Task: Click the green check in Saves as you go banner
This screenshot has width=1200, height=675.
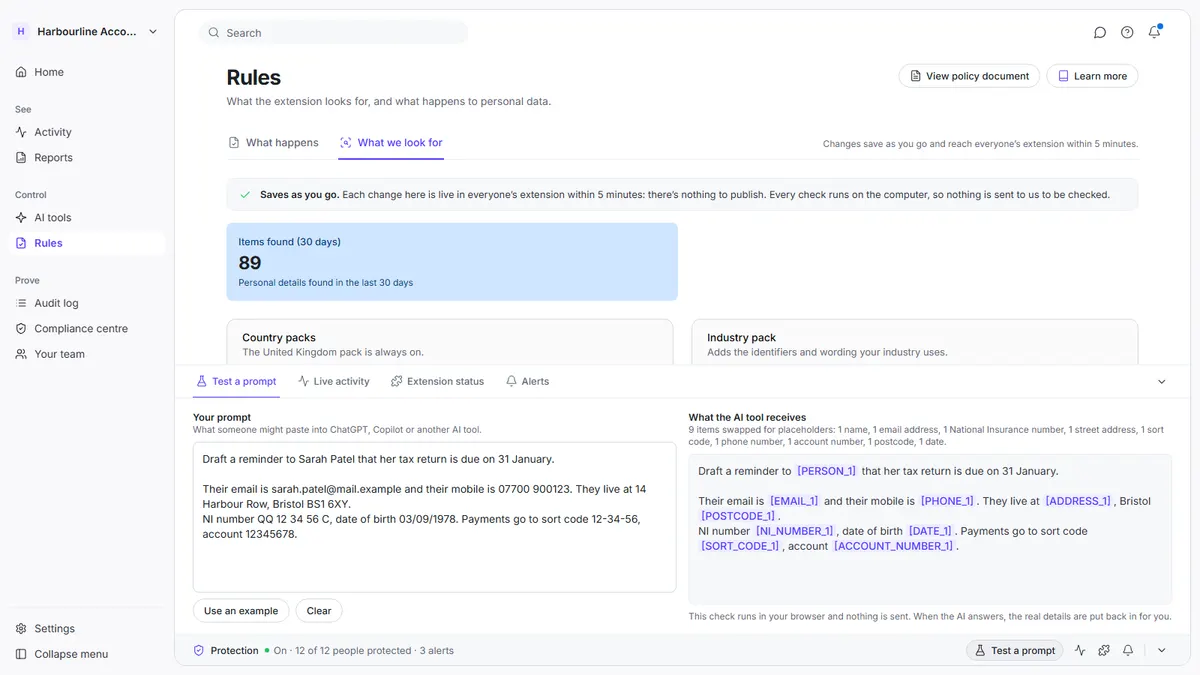Action: point(245,195)
